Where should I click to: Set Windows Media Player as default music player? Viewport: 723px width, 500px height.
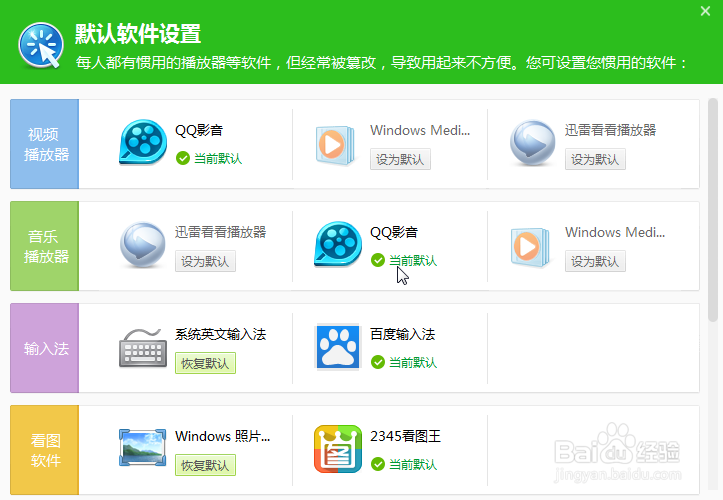(595, 261)
